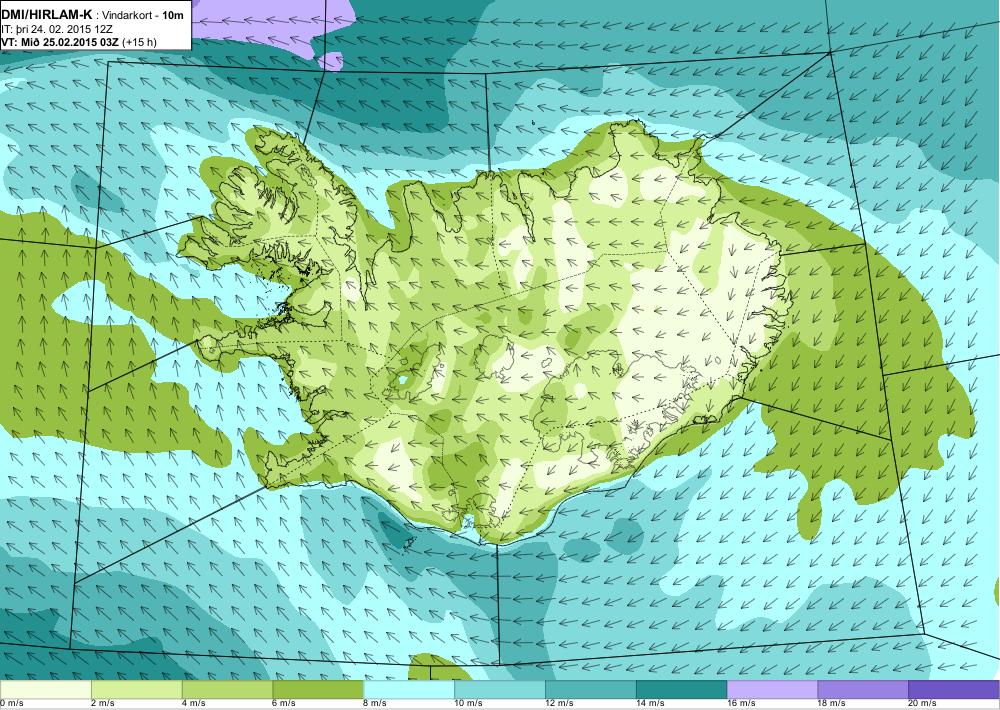Screen dimensions: 1000x710
Task: Click the "12 m/s" legend label
Action: [x=560, y=704]
